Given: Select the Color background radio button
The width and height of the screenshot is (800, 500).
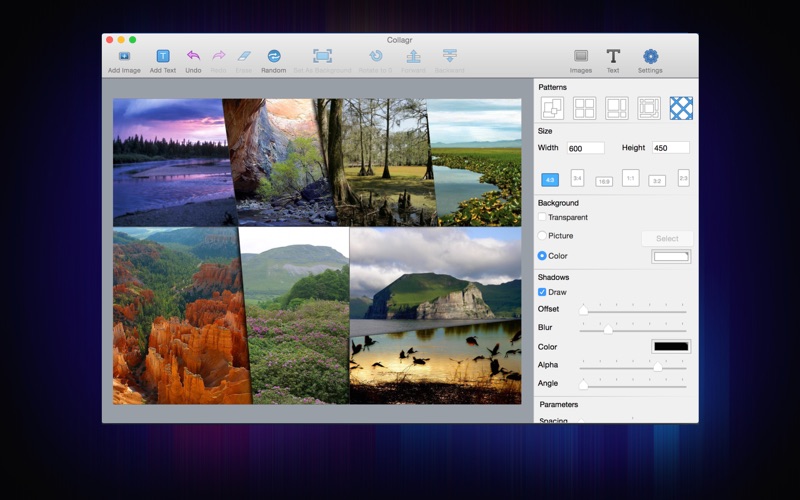Looking at the screenshot, I should point(542,256).
